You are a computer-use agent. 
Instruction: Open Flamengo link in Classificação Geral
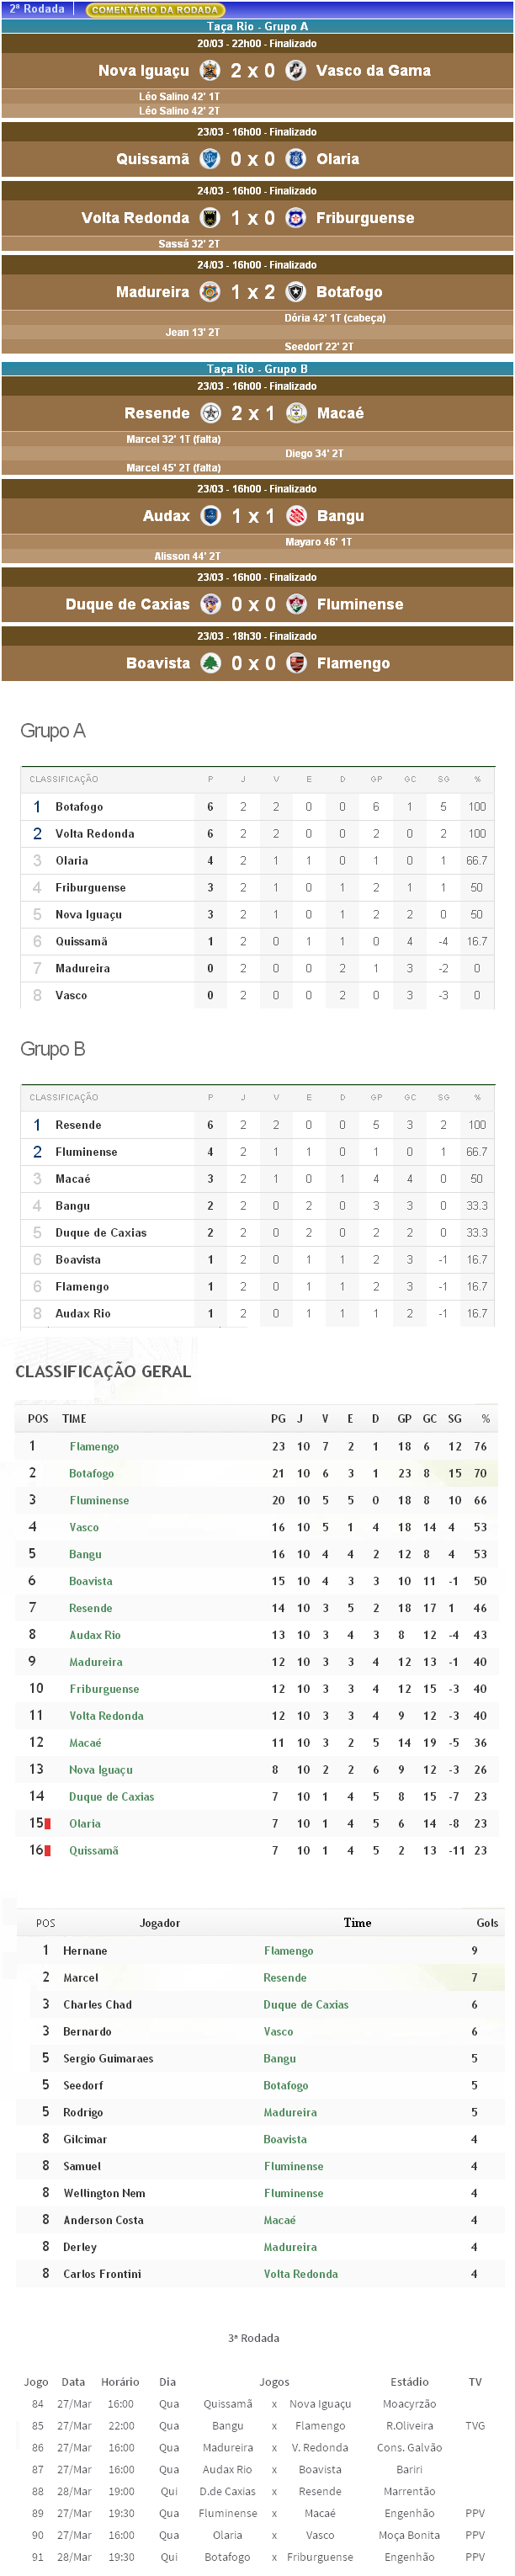click(94, 1446)
